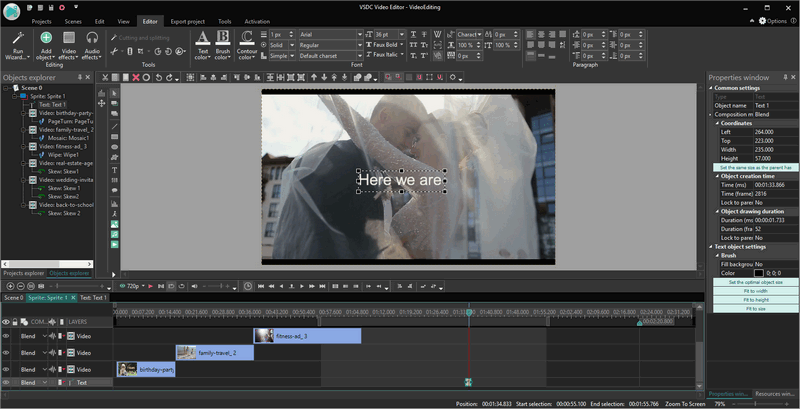Click Fit to width button
The width and height of the screenshot is (800, 409).
756,291
